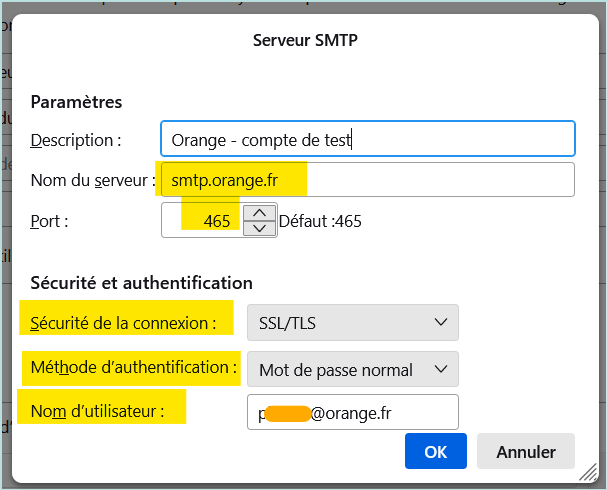Click the Description text field
The image size is (608, 490).
(x=367, y=139)
